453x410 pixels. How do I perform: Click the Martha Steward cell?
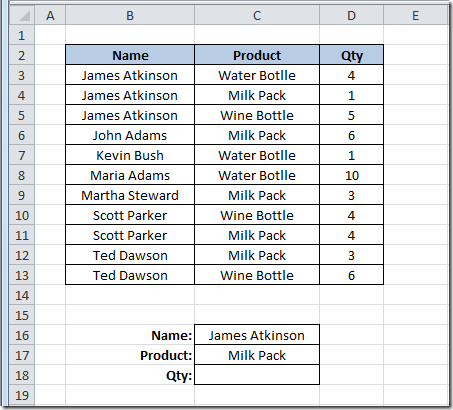(130, 195)
